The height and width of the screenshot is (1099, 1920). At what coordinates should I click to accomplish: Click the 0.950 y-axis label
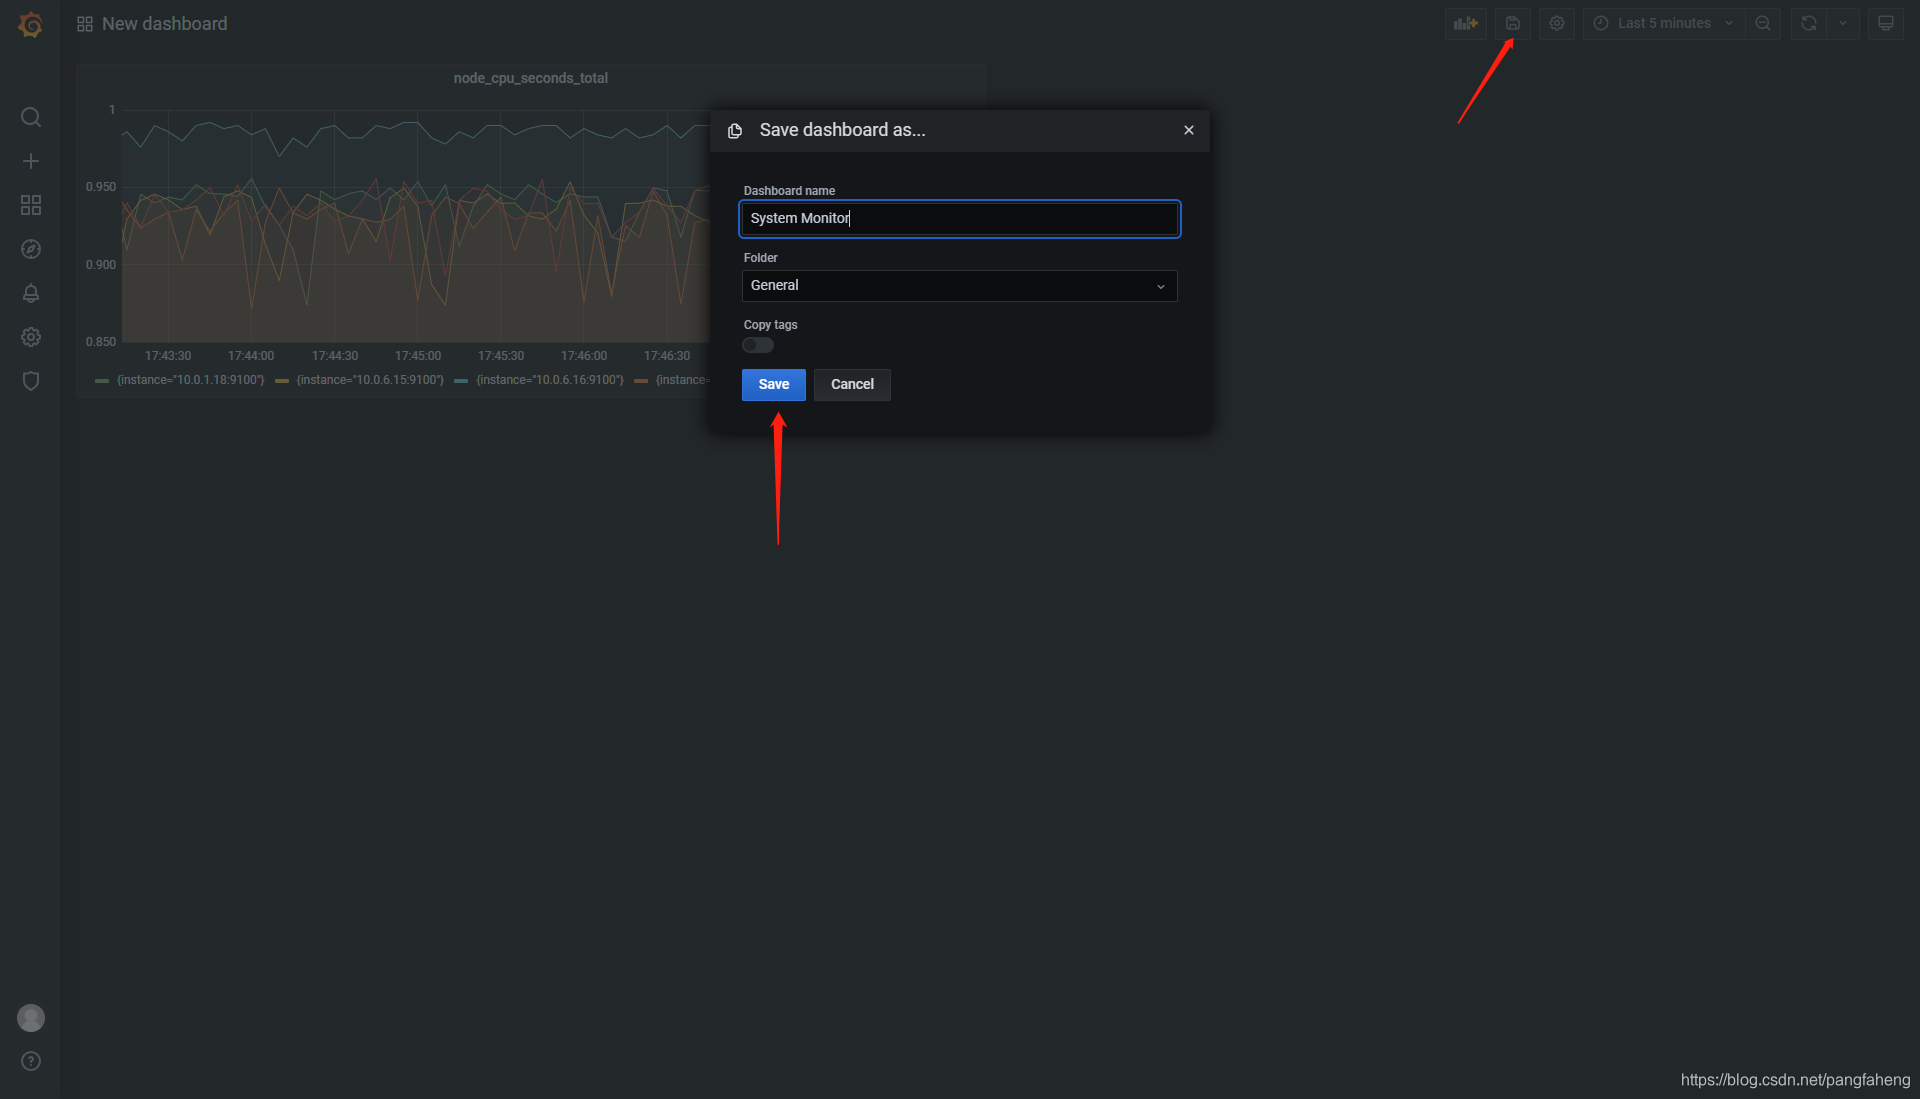coord(101,187)
